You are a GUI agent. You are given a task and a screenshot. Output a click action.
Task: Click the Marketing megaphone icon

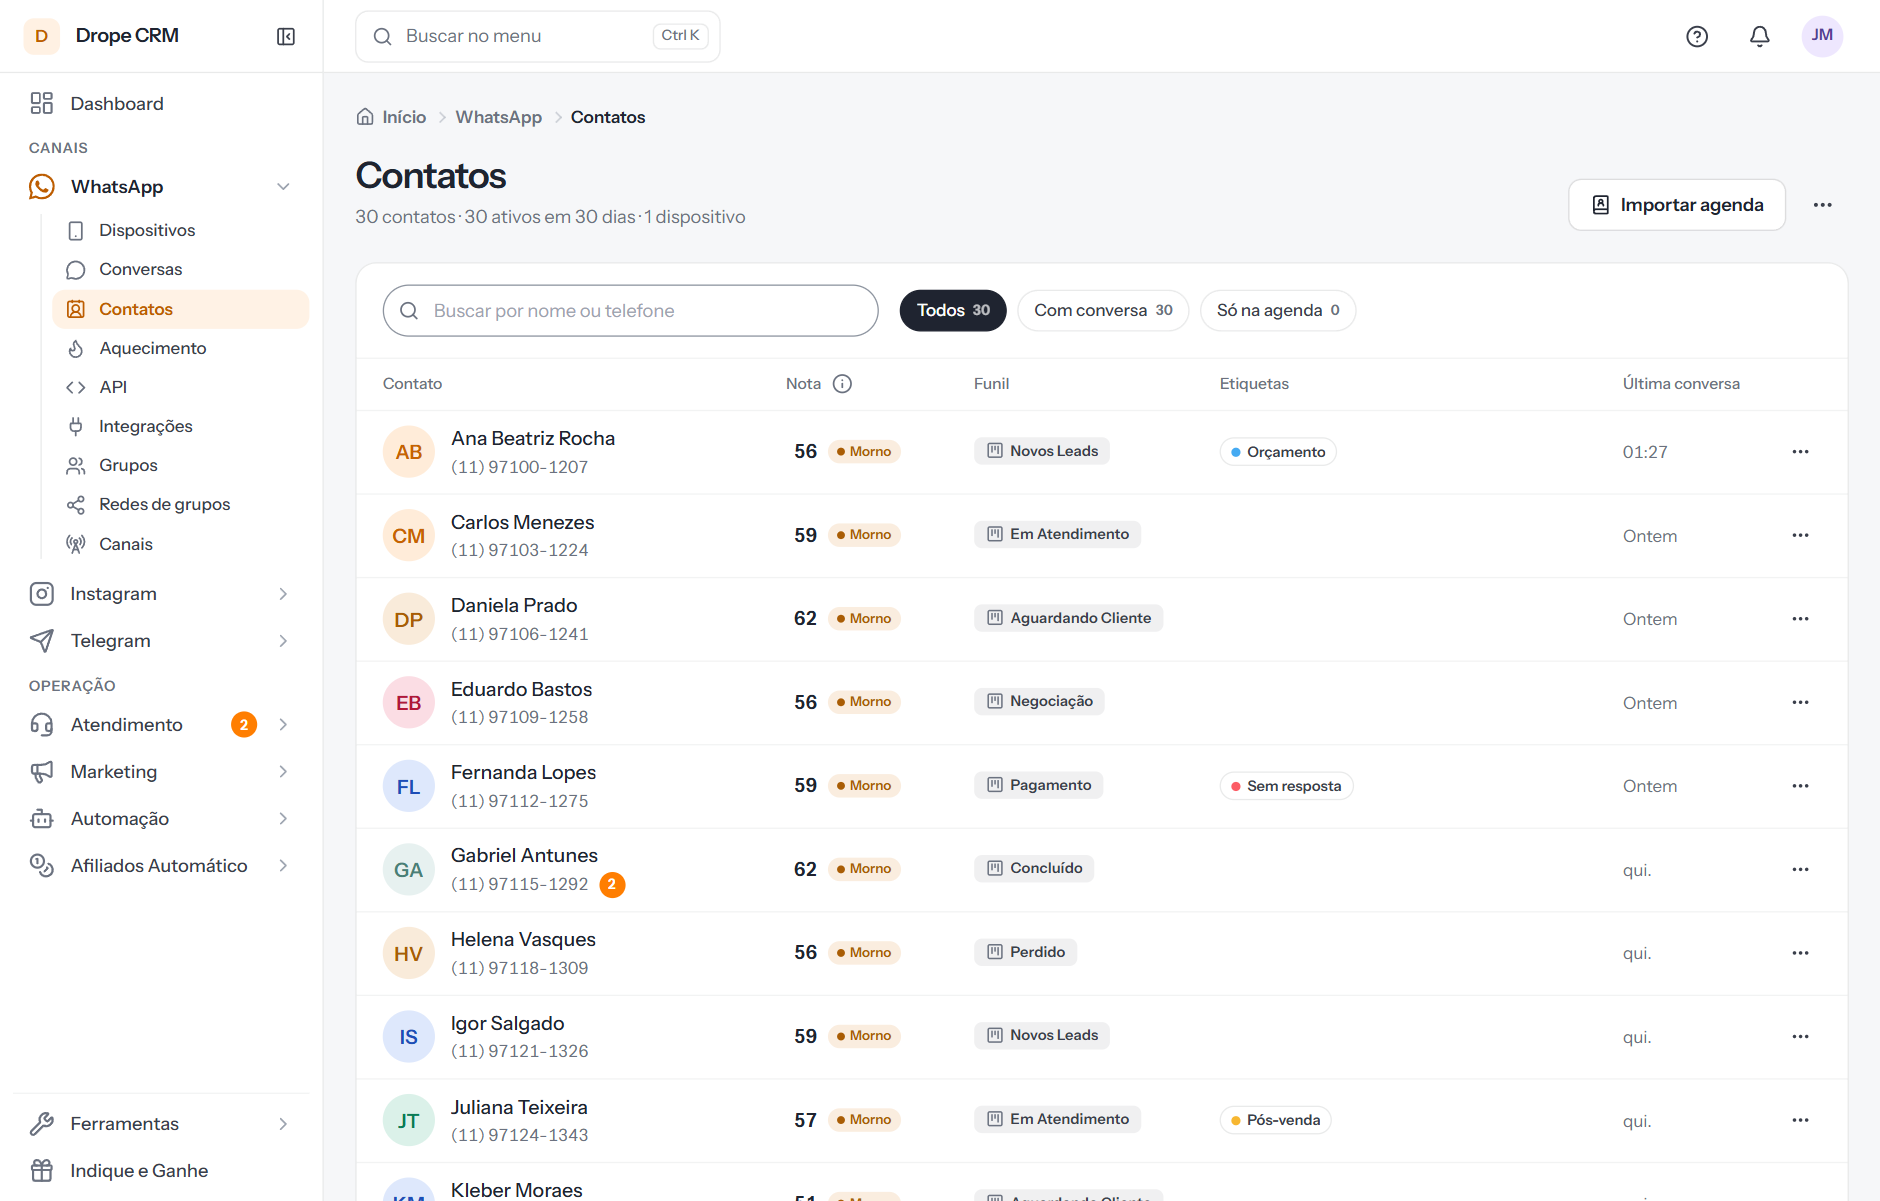coord(42,772)
